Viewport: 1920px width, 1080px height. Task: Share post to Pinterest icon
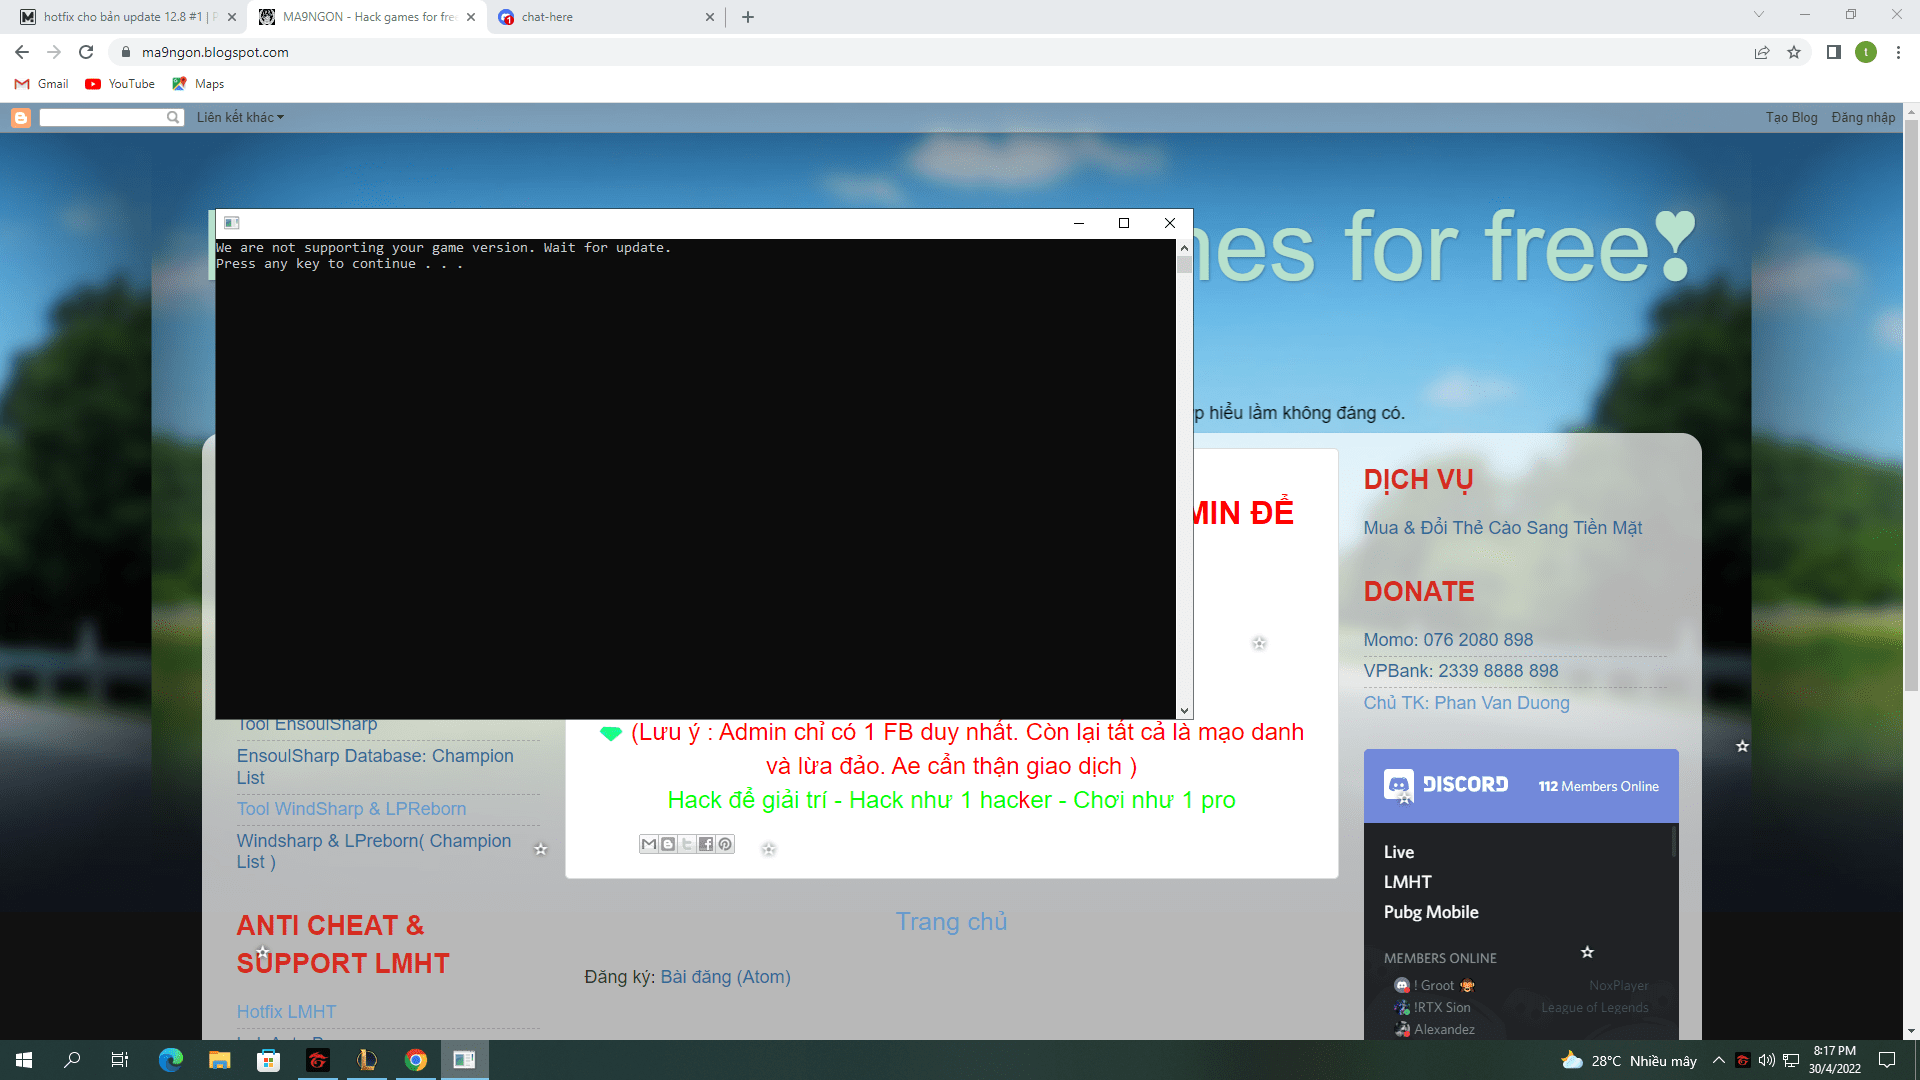(725, 844)
